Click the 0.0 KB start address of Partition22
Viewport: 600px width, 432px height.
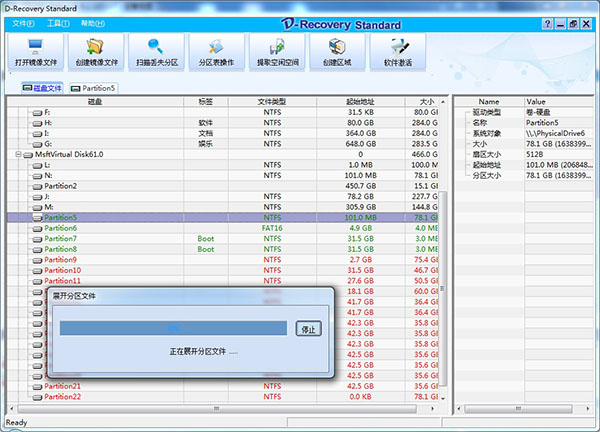[360, 397]
